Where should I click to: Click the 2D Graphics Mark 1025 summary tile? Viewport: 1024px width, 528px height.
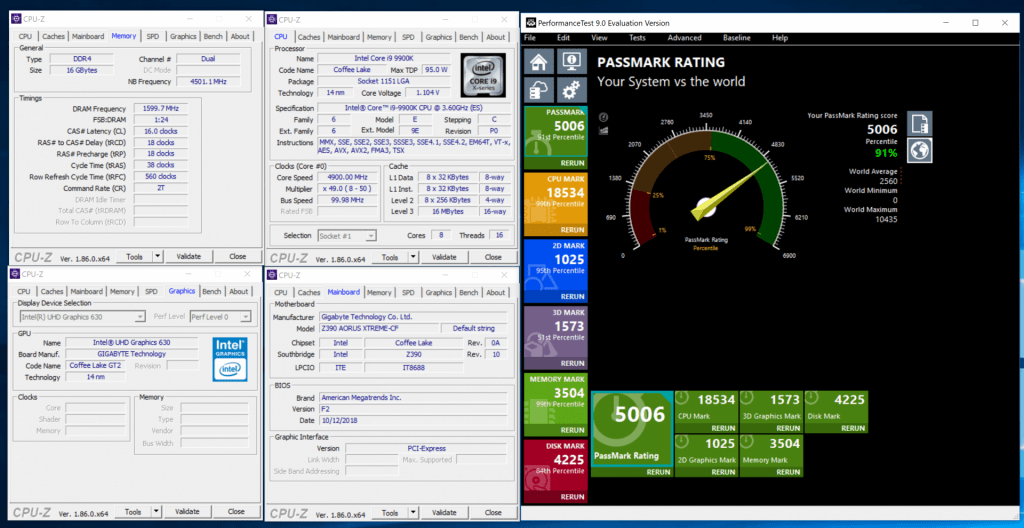tap(706, 455)
